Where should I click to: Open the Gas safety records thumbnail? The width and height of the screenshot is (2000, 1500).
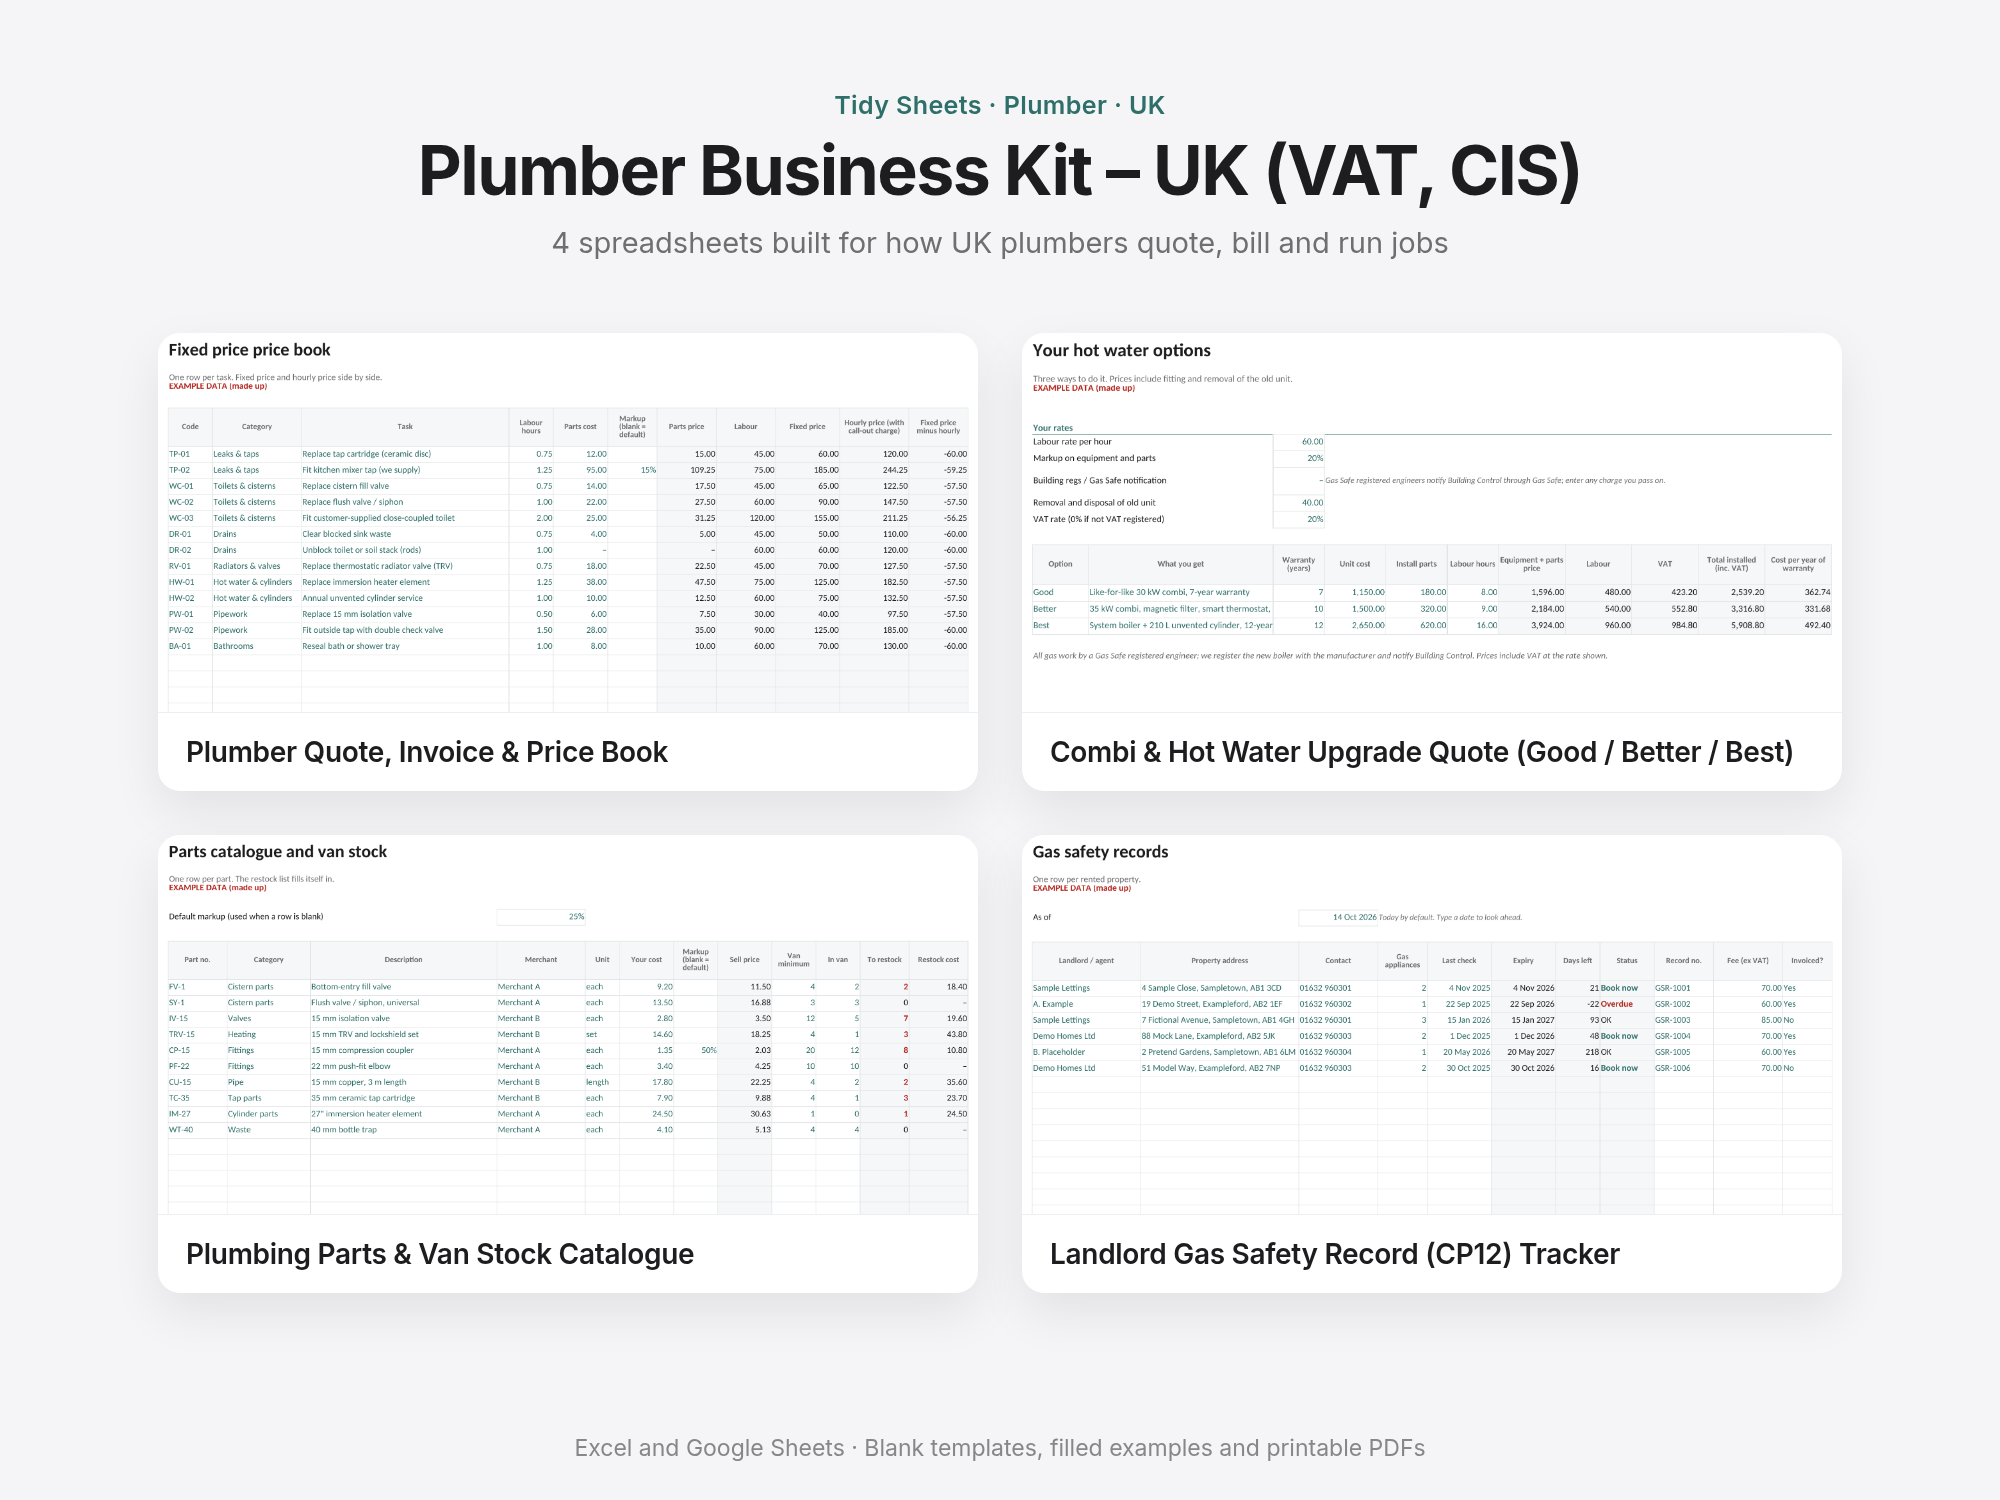(1432, 1025)
